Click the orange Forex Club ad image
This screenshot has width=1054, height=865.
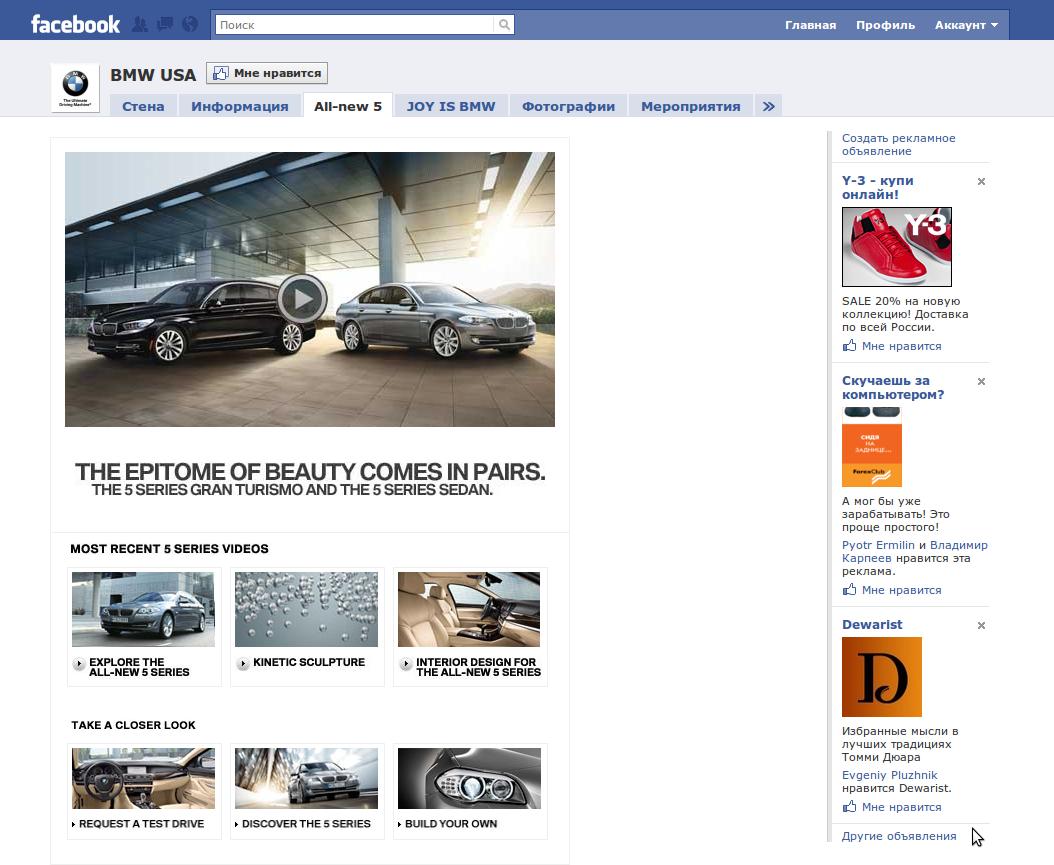pyautogui.click(x=872, y=447)
